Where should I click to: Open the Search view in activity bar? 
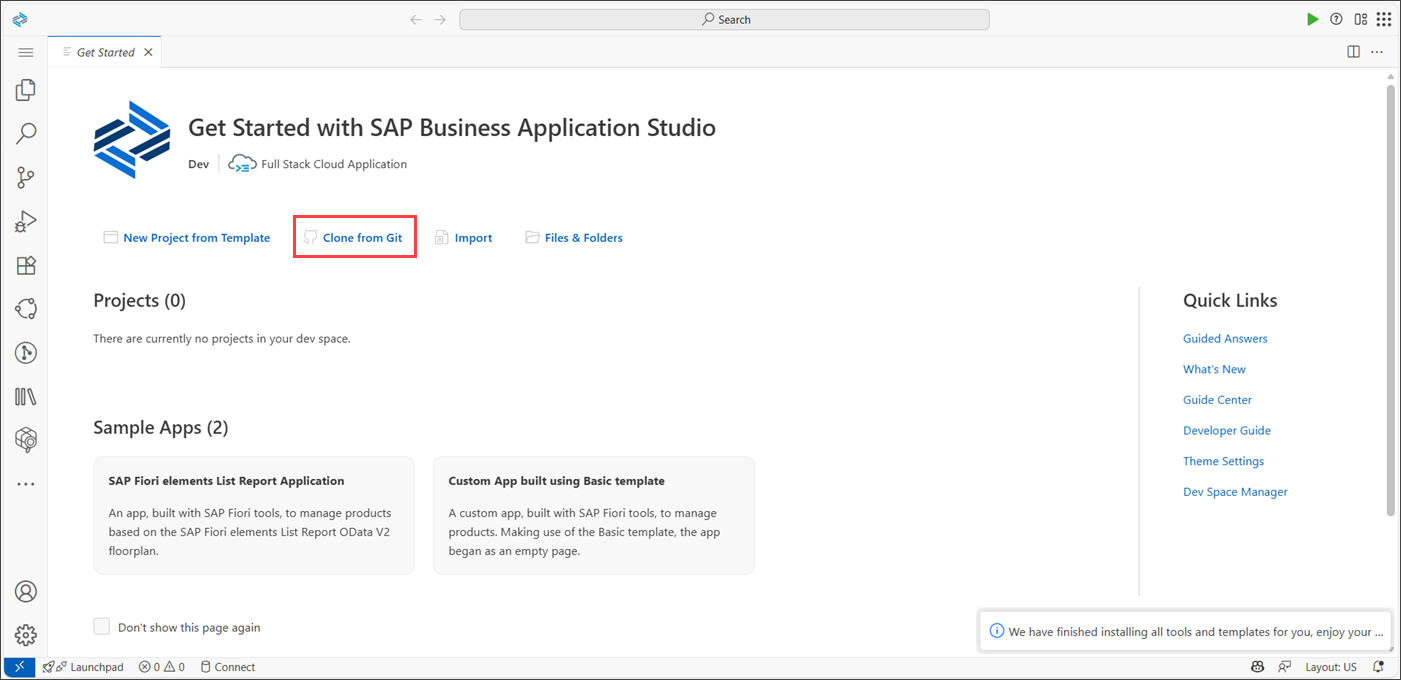[26, 133]
